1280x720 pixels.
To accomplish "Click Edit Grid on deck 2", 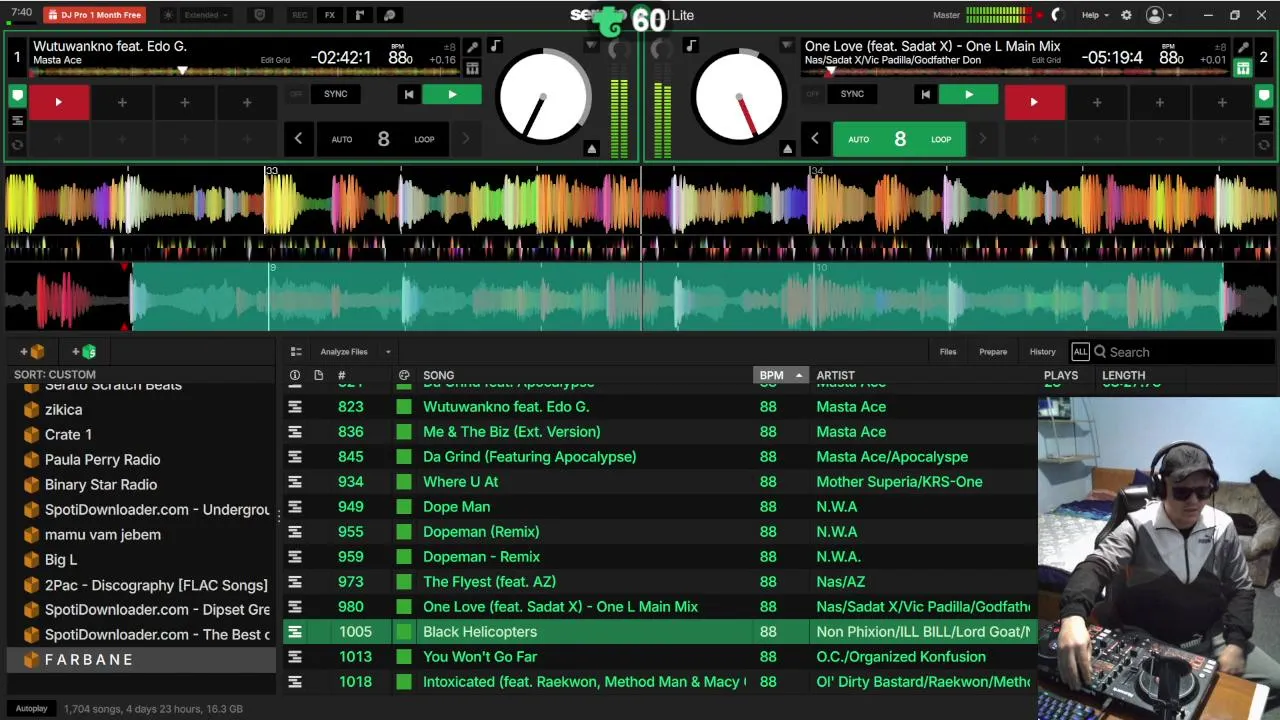I will point(1046,60).
